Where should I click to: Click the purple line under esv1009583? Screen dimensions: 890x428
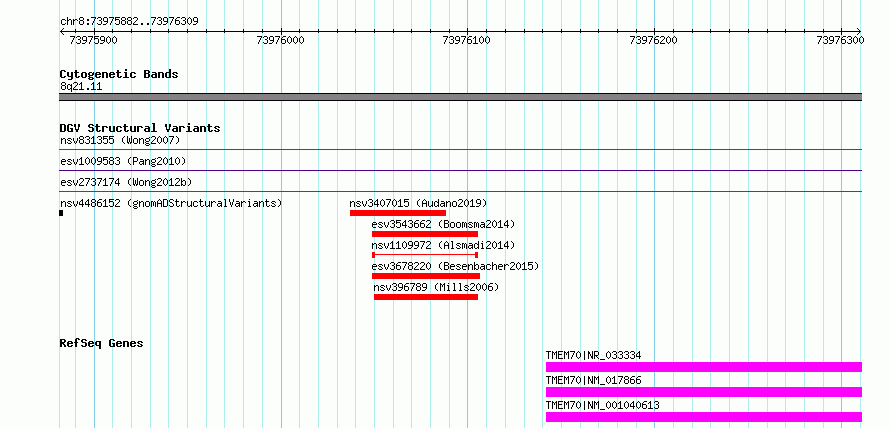coord(460,170)
